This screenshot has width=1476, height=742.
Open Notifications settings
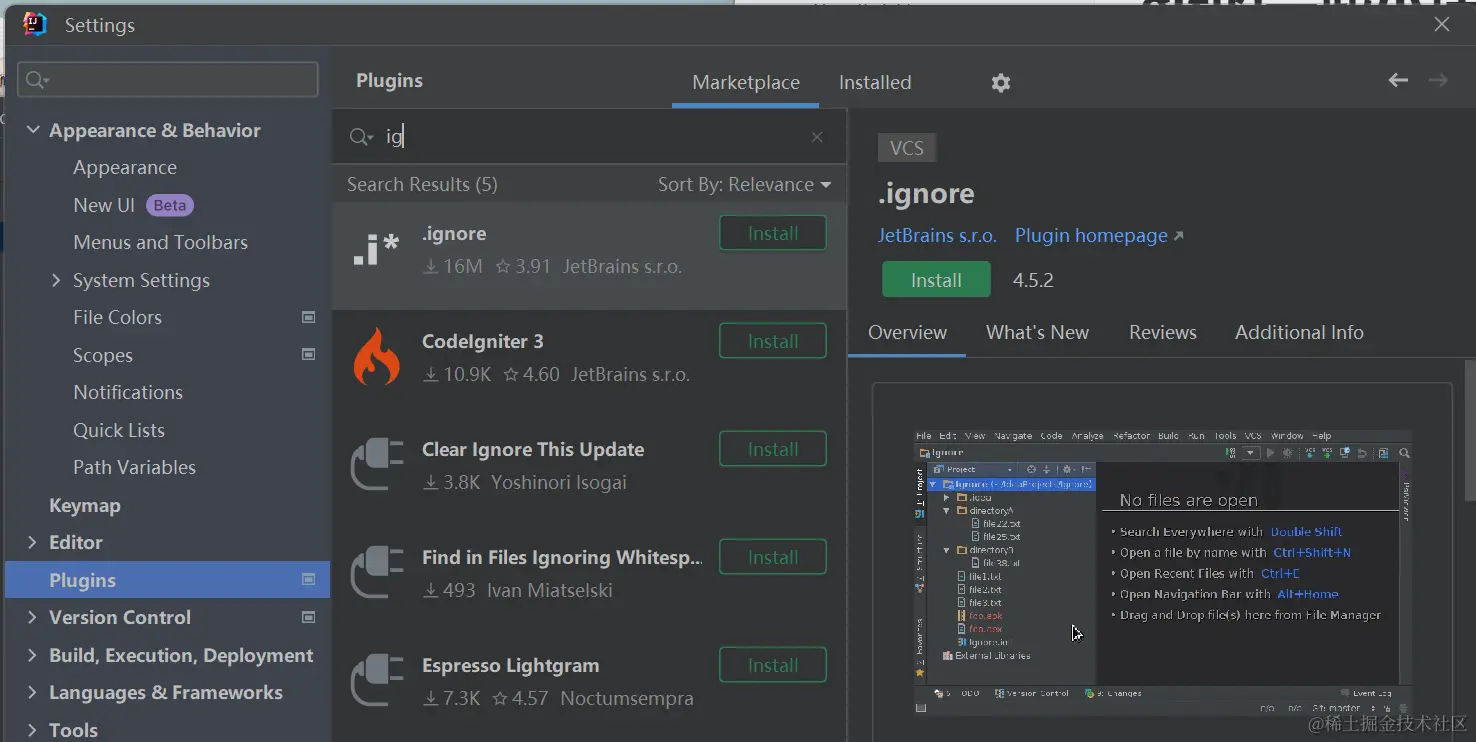[128, 392]
